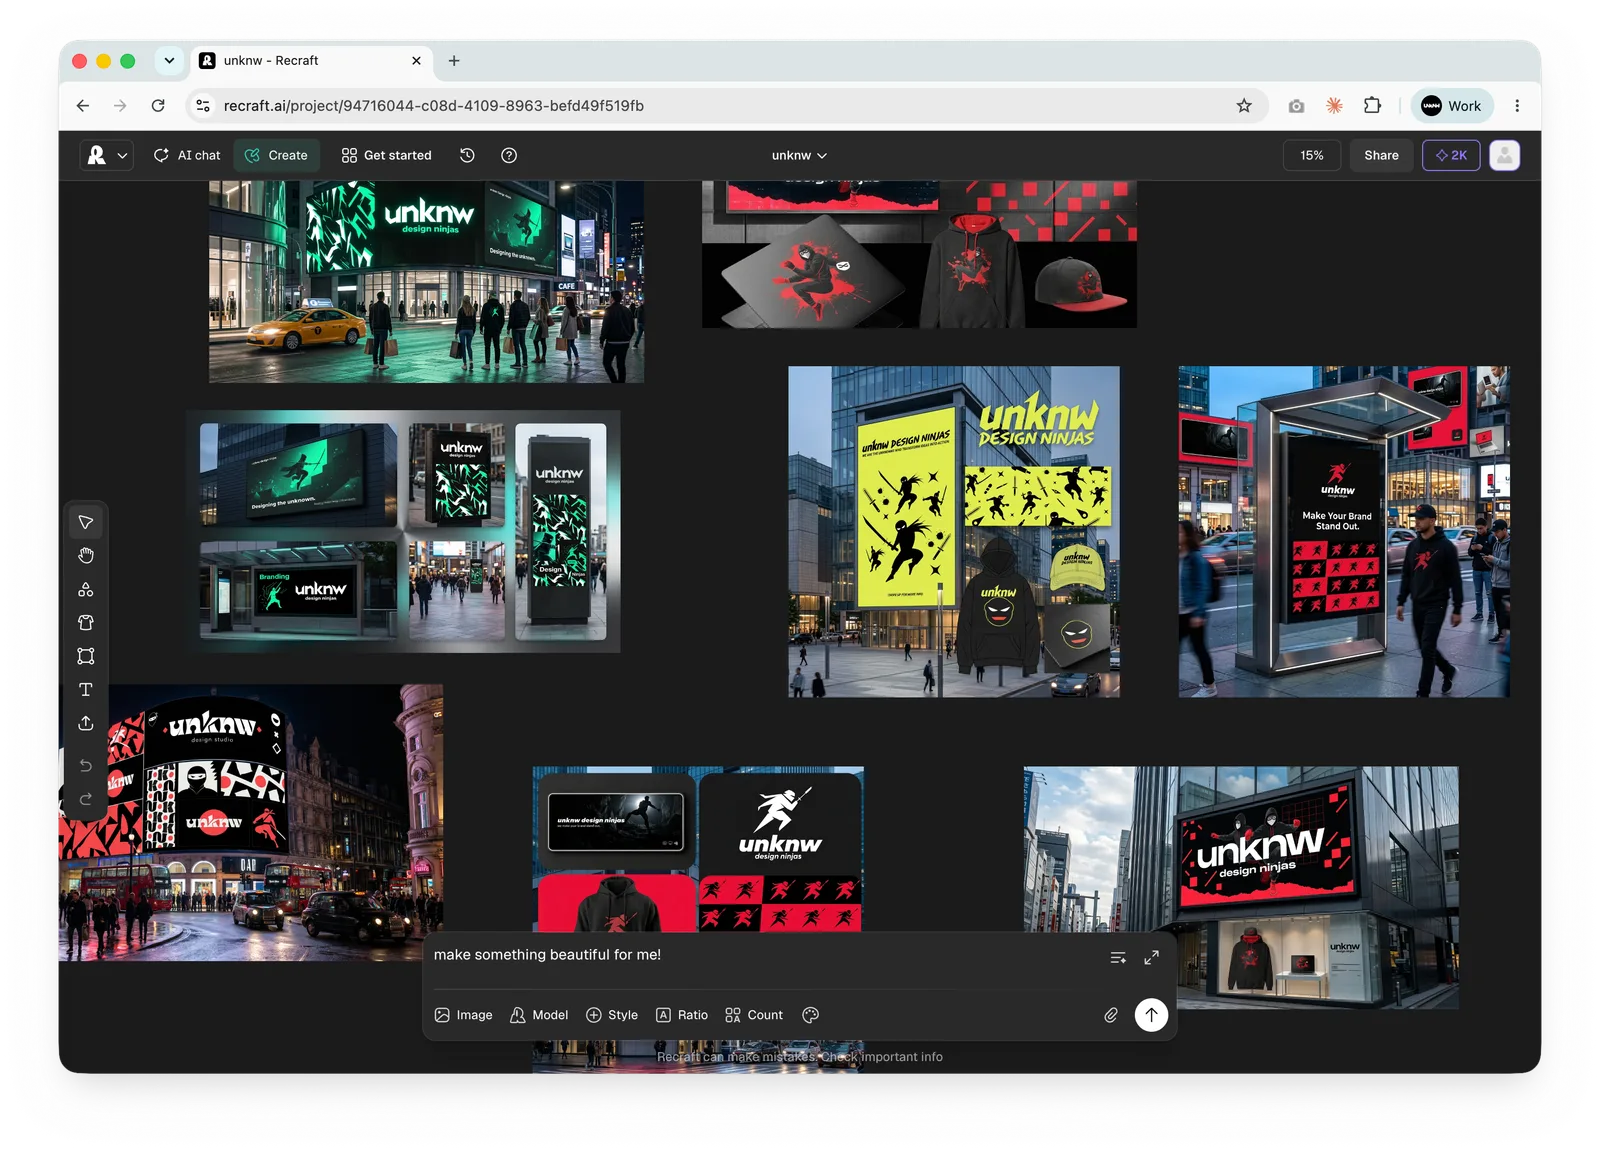The height and width of the screenshot is (1151, 1600).
Task: Select the frame tool
Action: tap(86, 656)
